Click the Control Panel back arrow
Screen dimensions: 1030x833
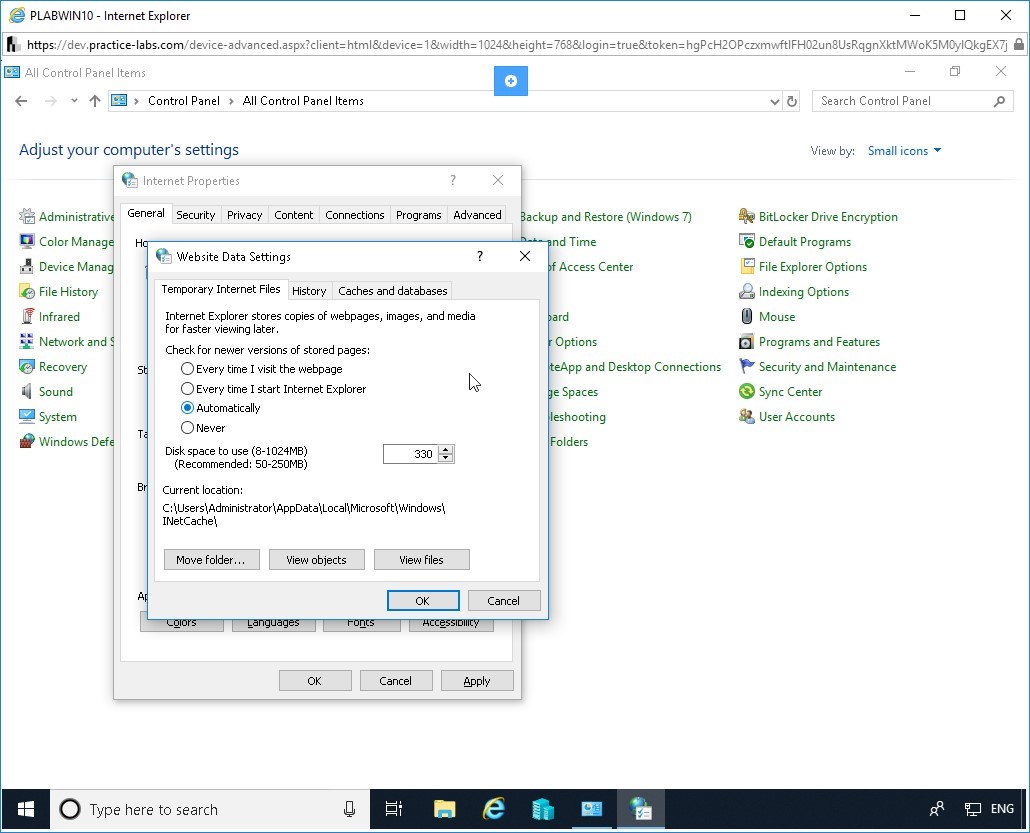(x=21, y=101)
